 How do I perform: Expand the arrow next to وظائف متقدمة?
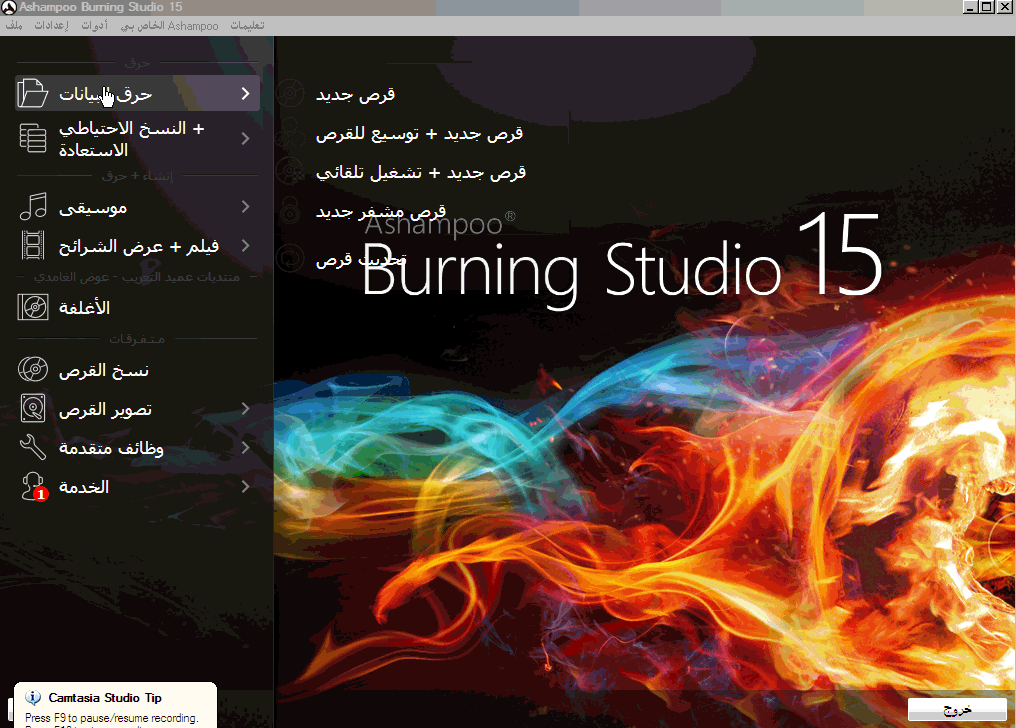click(x=245, y=448)
